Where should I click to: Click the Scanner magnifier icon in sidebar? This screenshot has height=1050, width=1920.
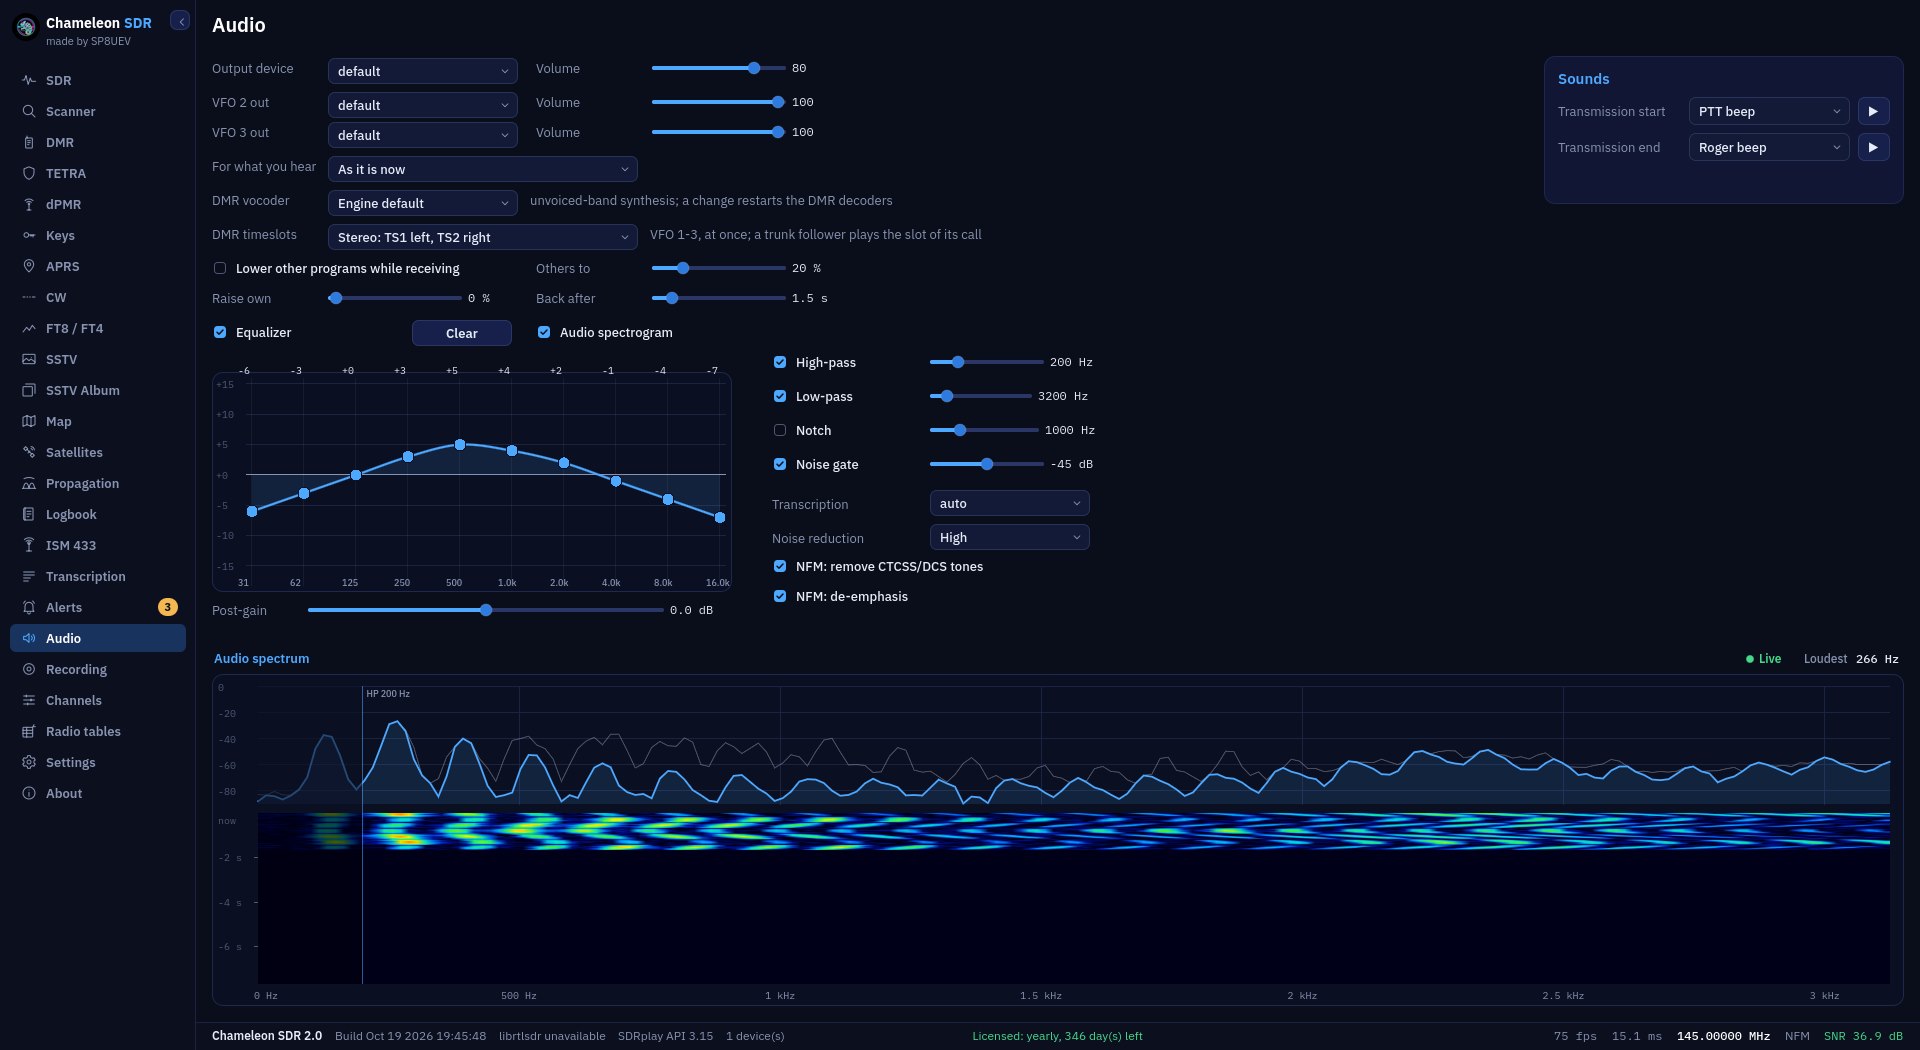[29, 111]
